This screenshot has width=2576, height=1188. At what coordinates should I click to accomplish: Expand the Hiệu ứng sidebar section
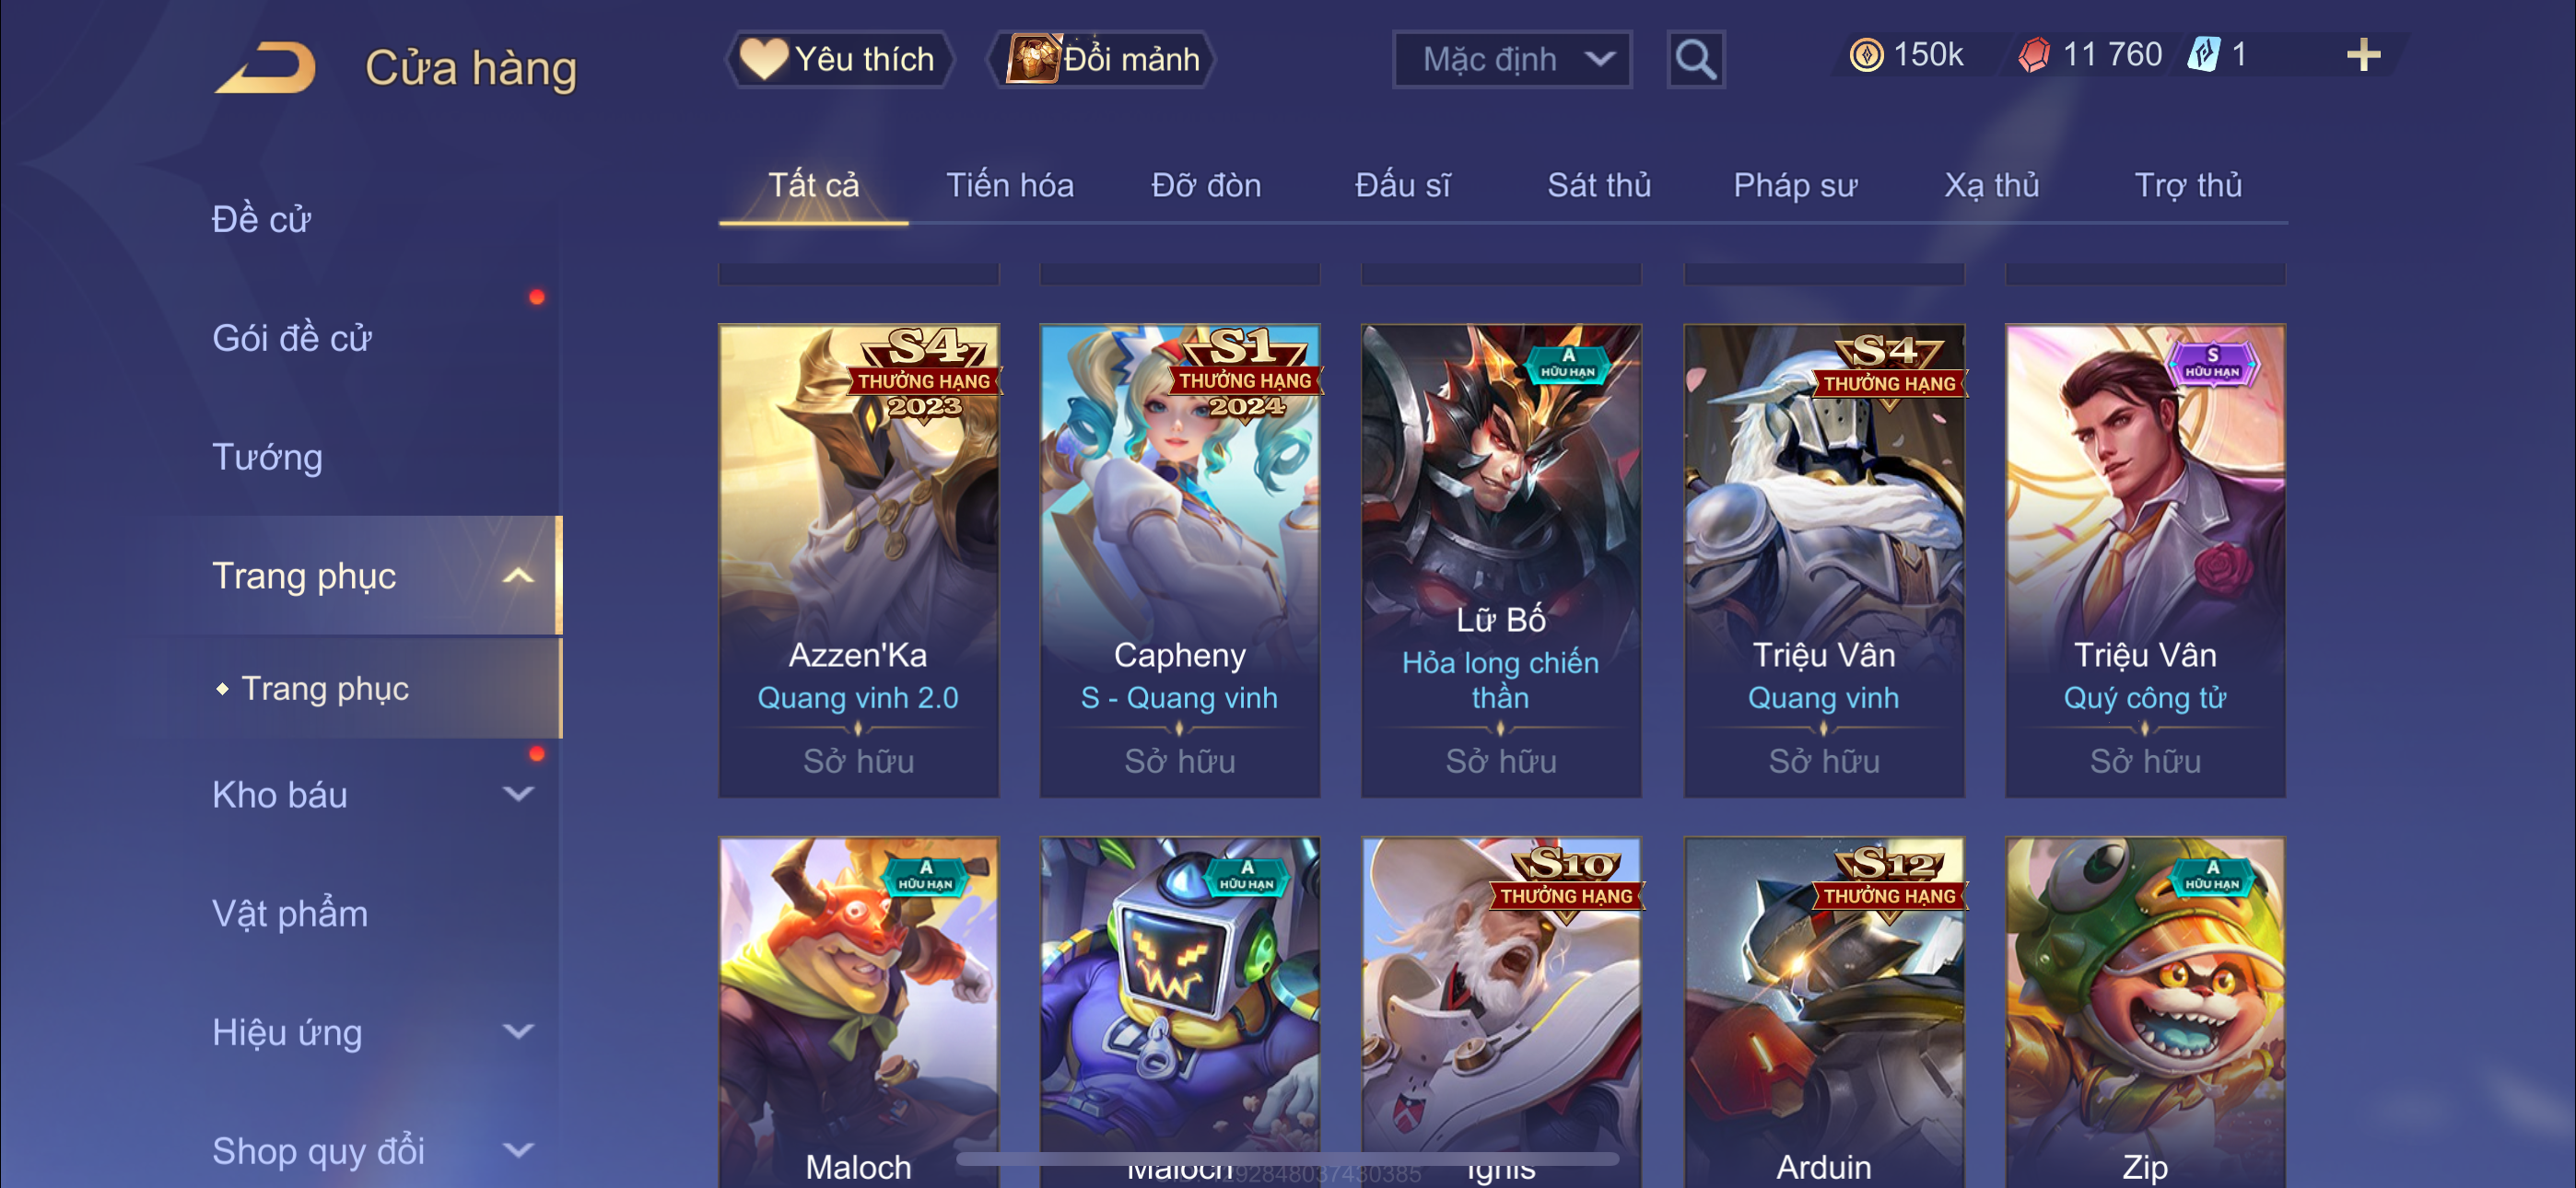click(x=517, y=1032)
